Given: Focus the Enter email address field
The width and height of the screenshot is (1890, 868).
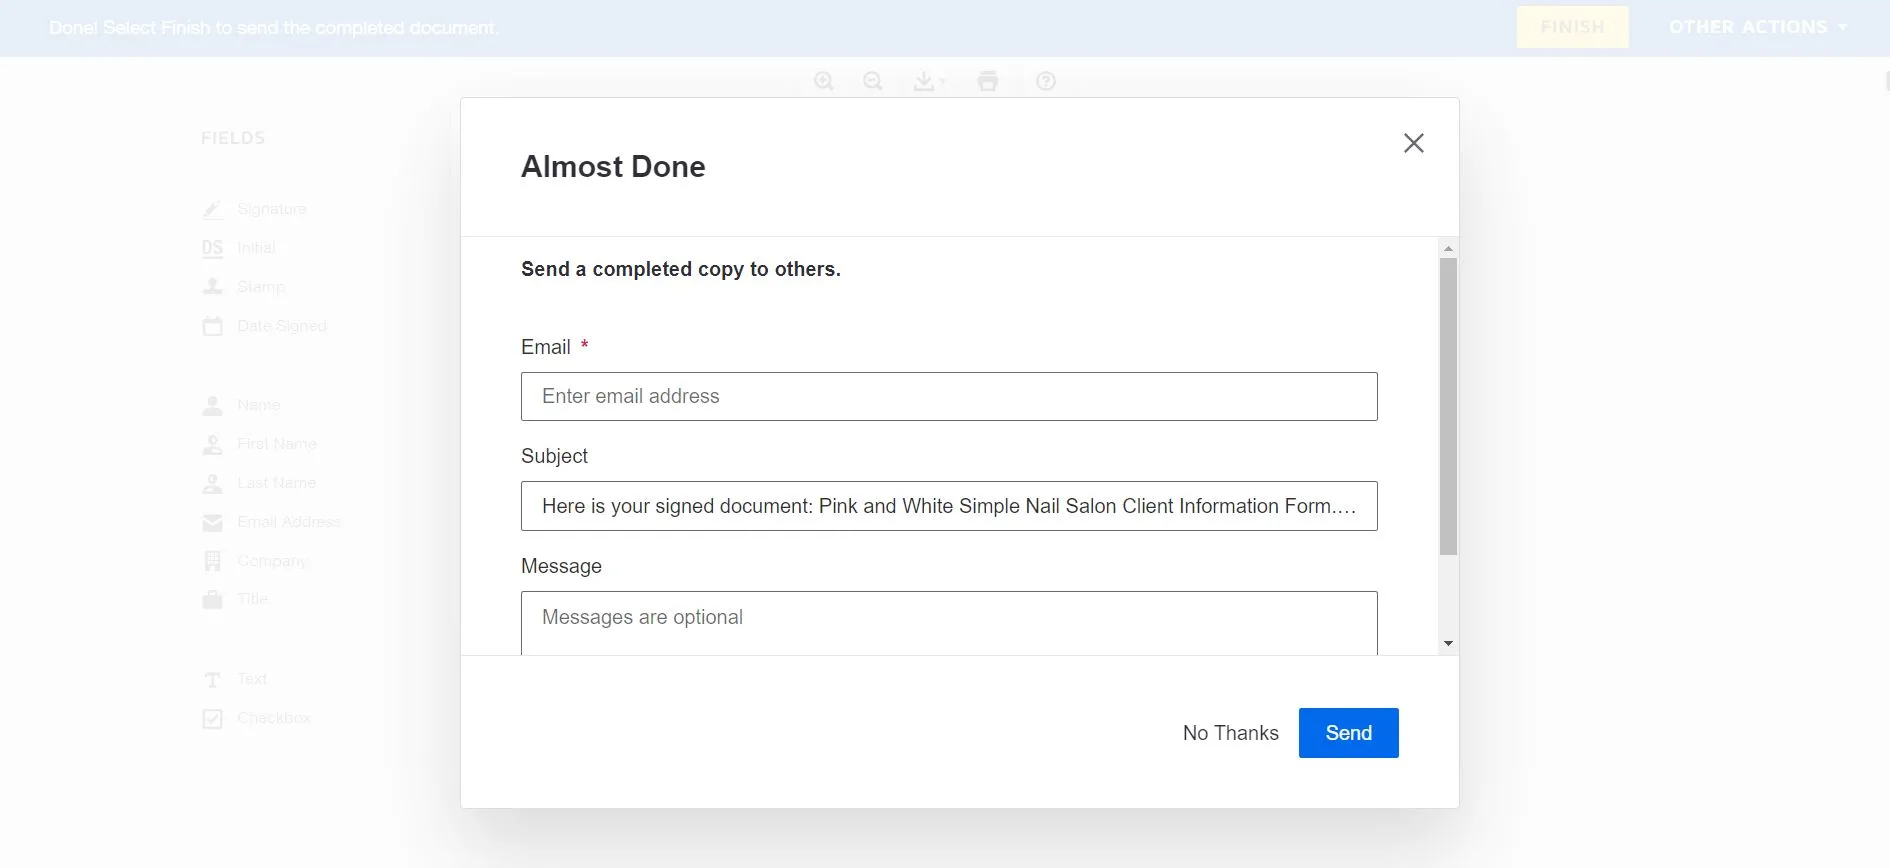Looking at the screenshot, I should [x=949, y=396].
